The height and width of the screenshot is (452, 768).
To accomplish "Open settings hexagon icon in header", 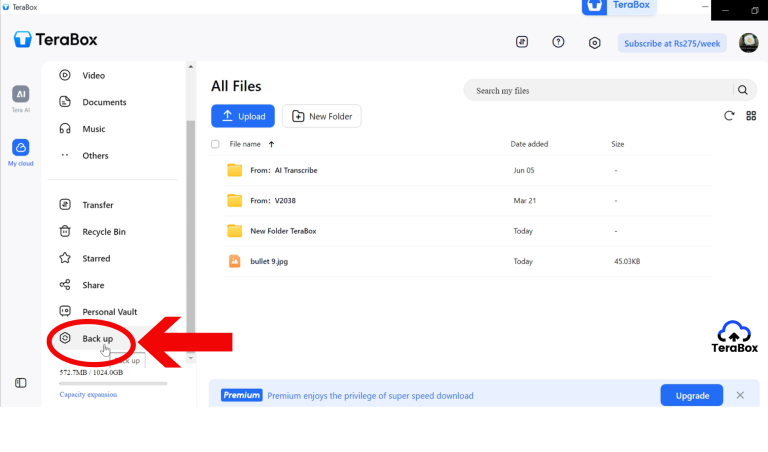I will click(594, 43).
